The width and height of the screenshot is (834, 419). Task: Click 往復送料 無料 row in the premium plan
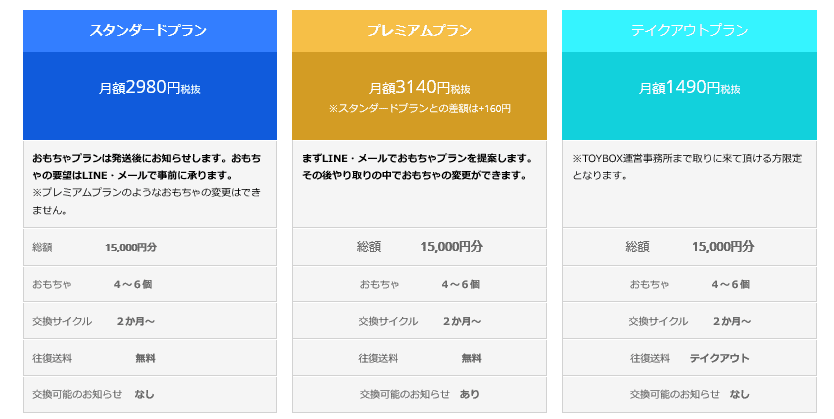coord(419,358)
